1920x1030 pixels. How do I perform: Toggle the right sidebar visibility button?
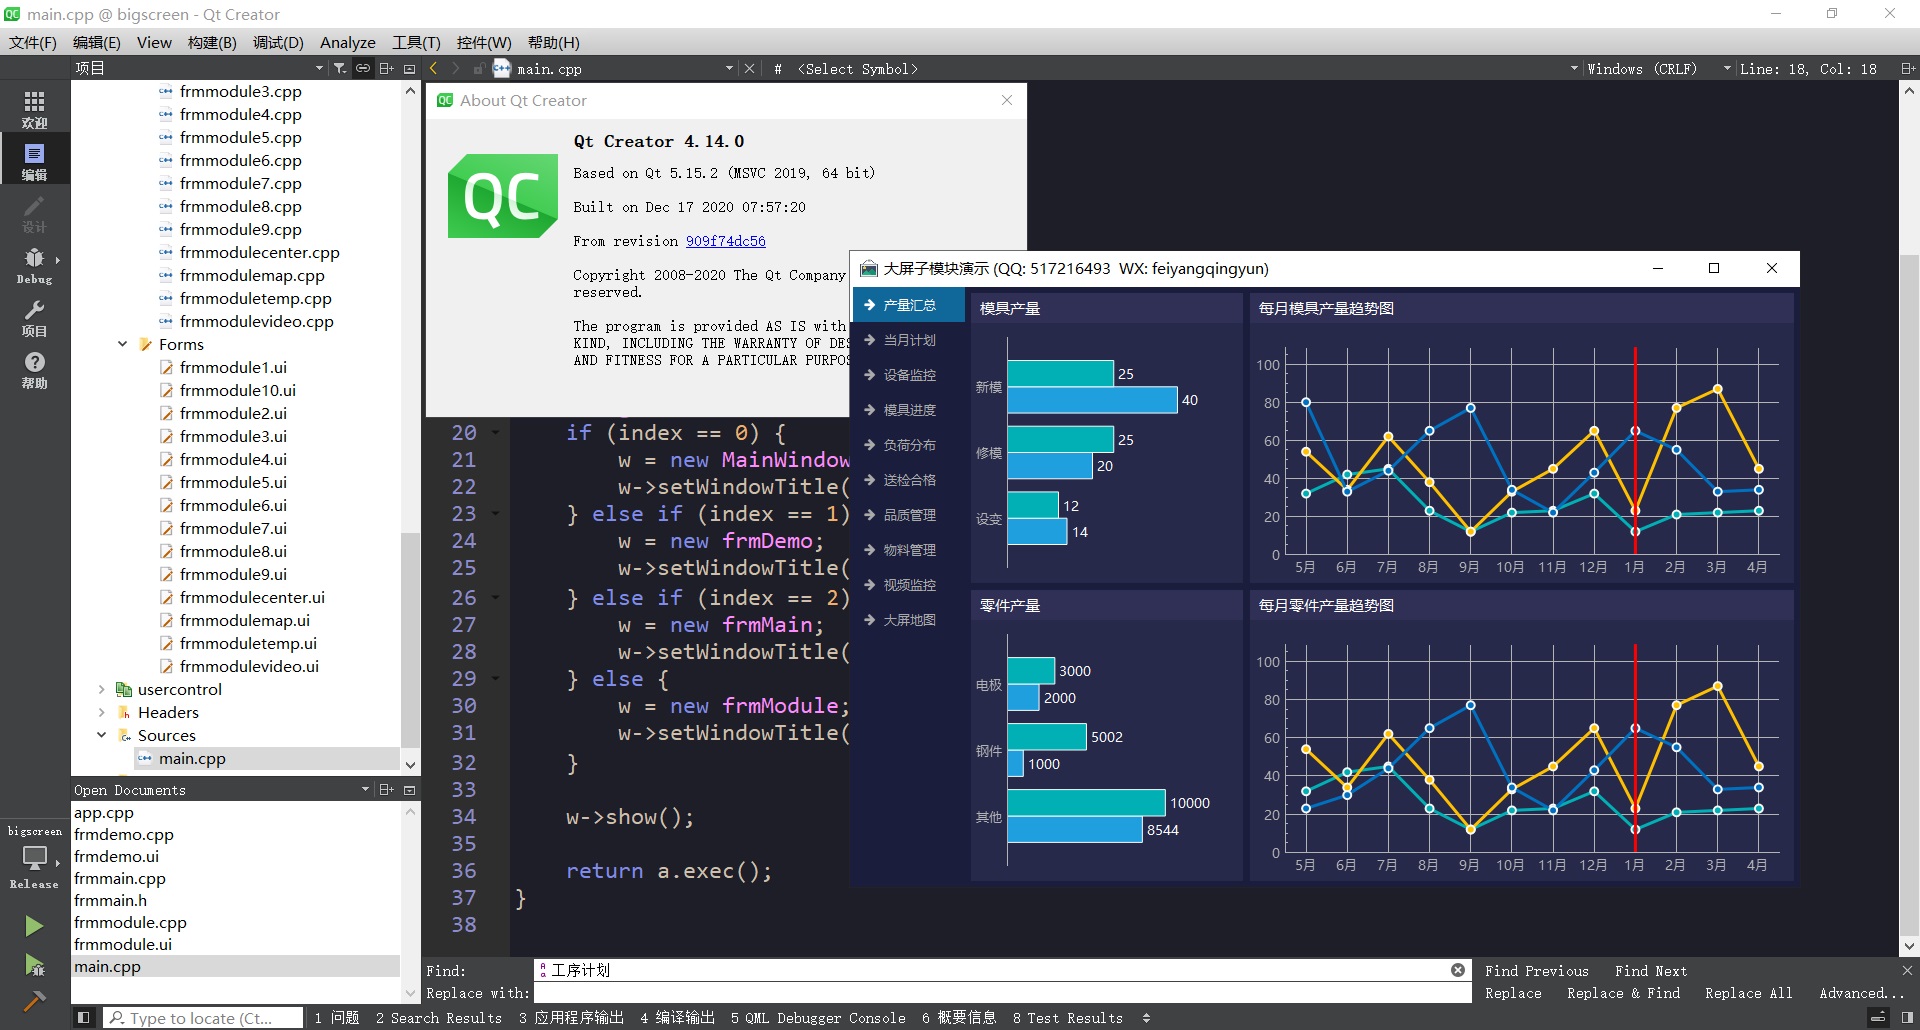pyautogui.click(x=1907, y=1018)
